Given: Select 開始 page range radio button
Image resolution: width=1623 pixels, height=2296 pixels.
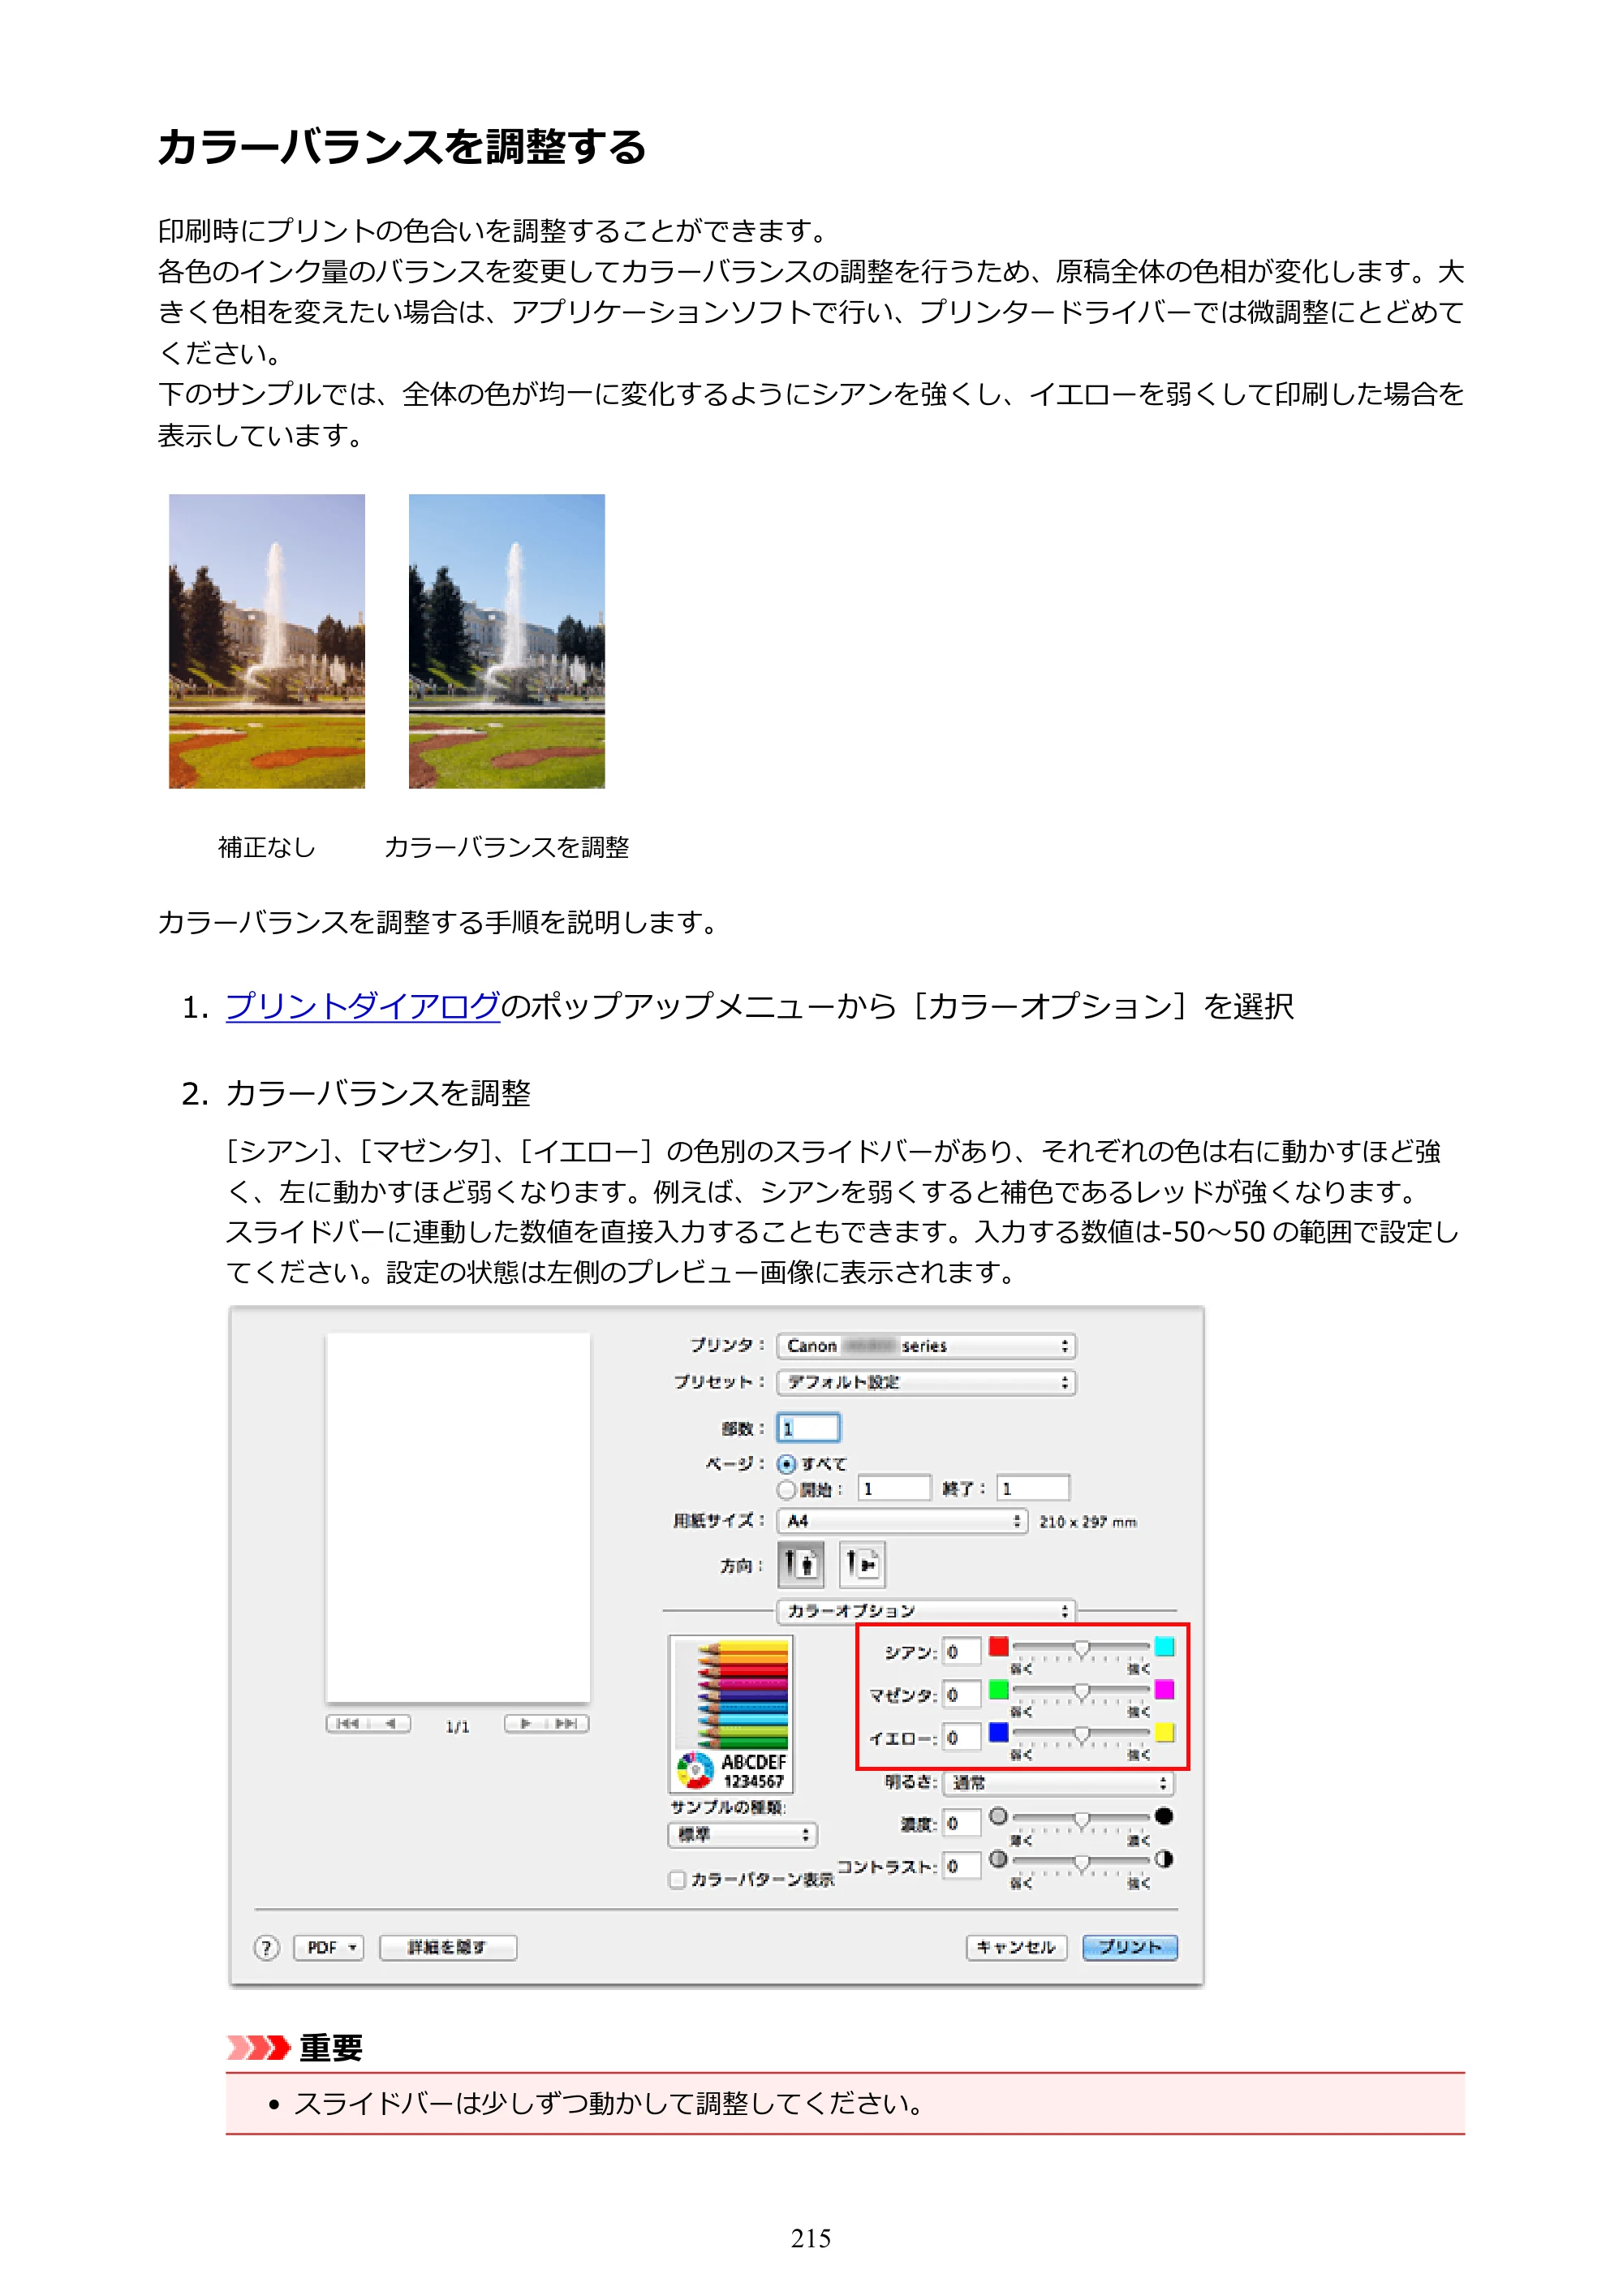Looking at the screenshot, I should point(787,1489).
